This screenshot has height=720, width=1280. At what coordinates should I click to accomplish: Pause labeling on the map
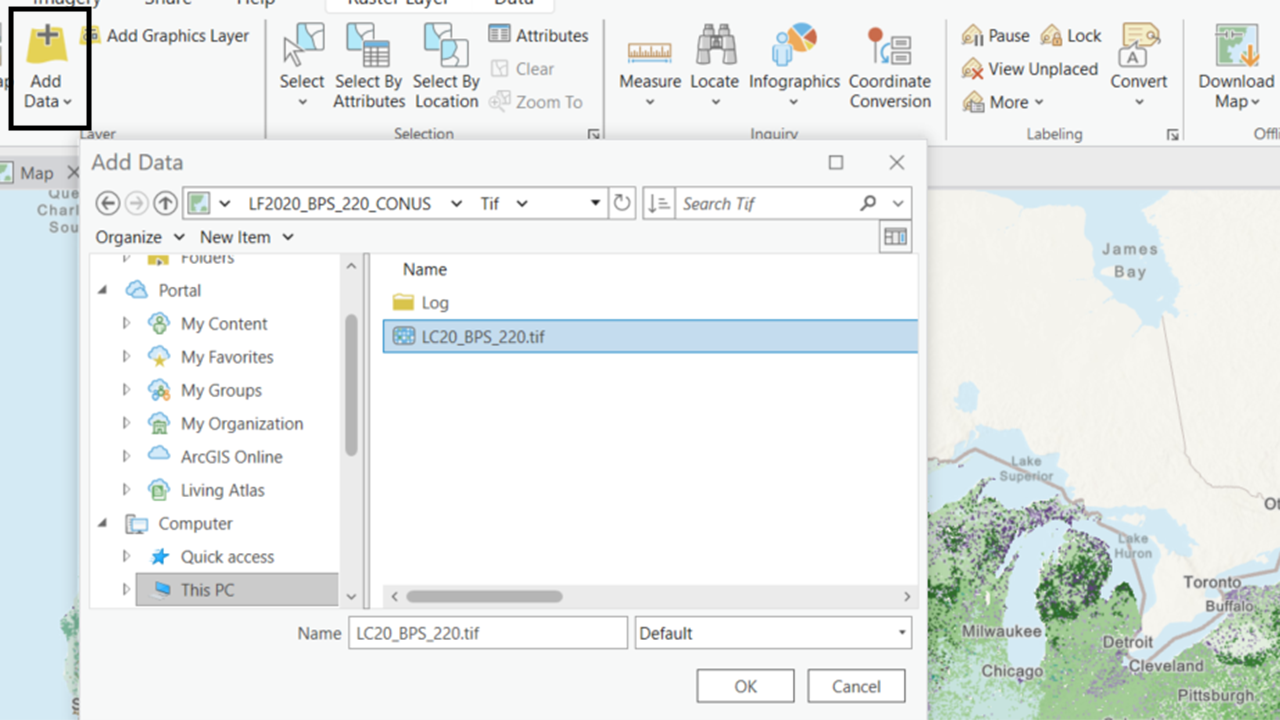(x=994, y=35)
